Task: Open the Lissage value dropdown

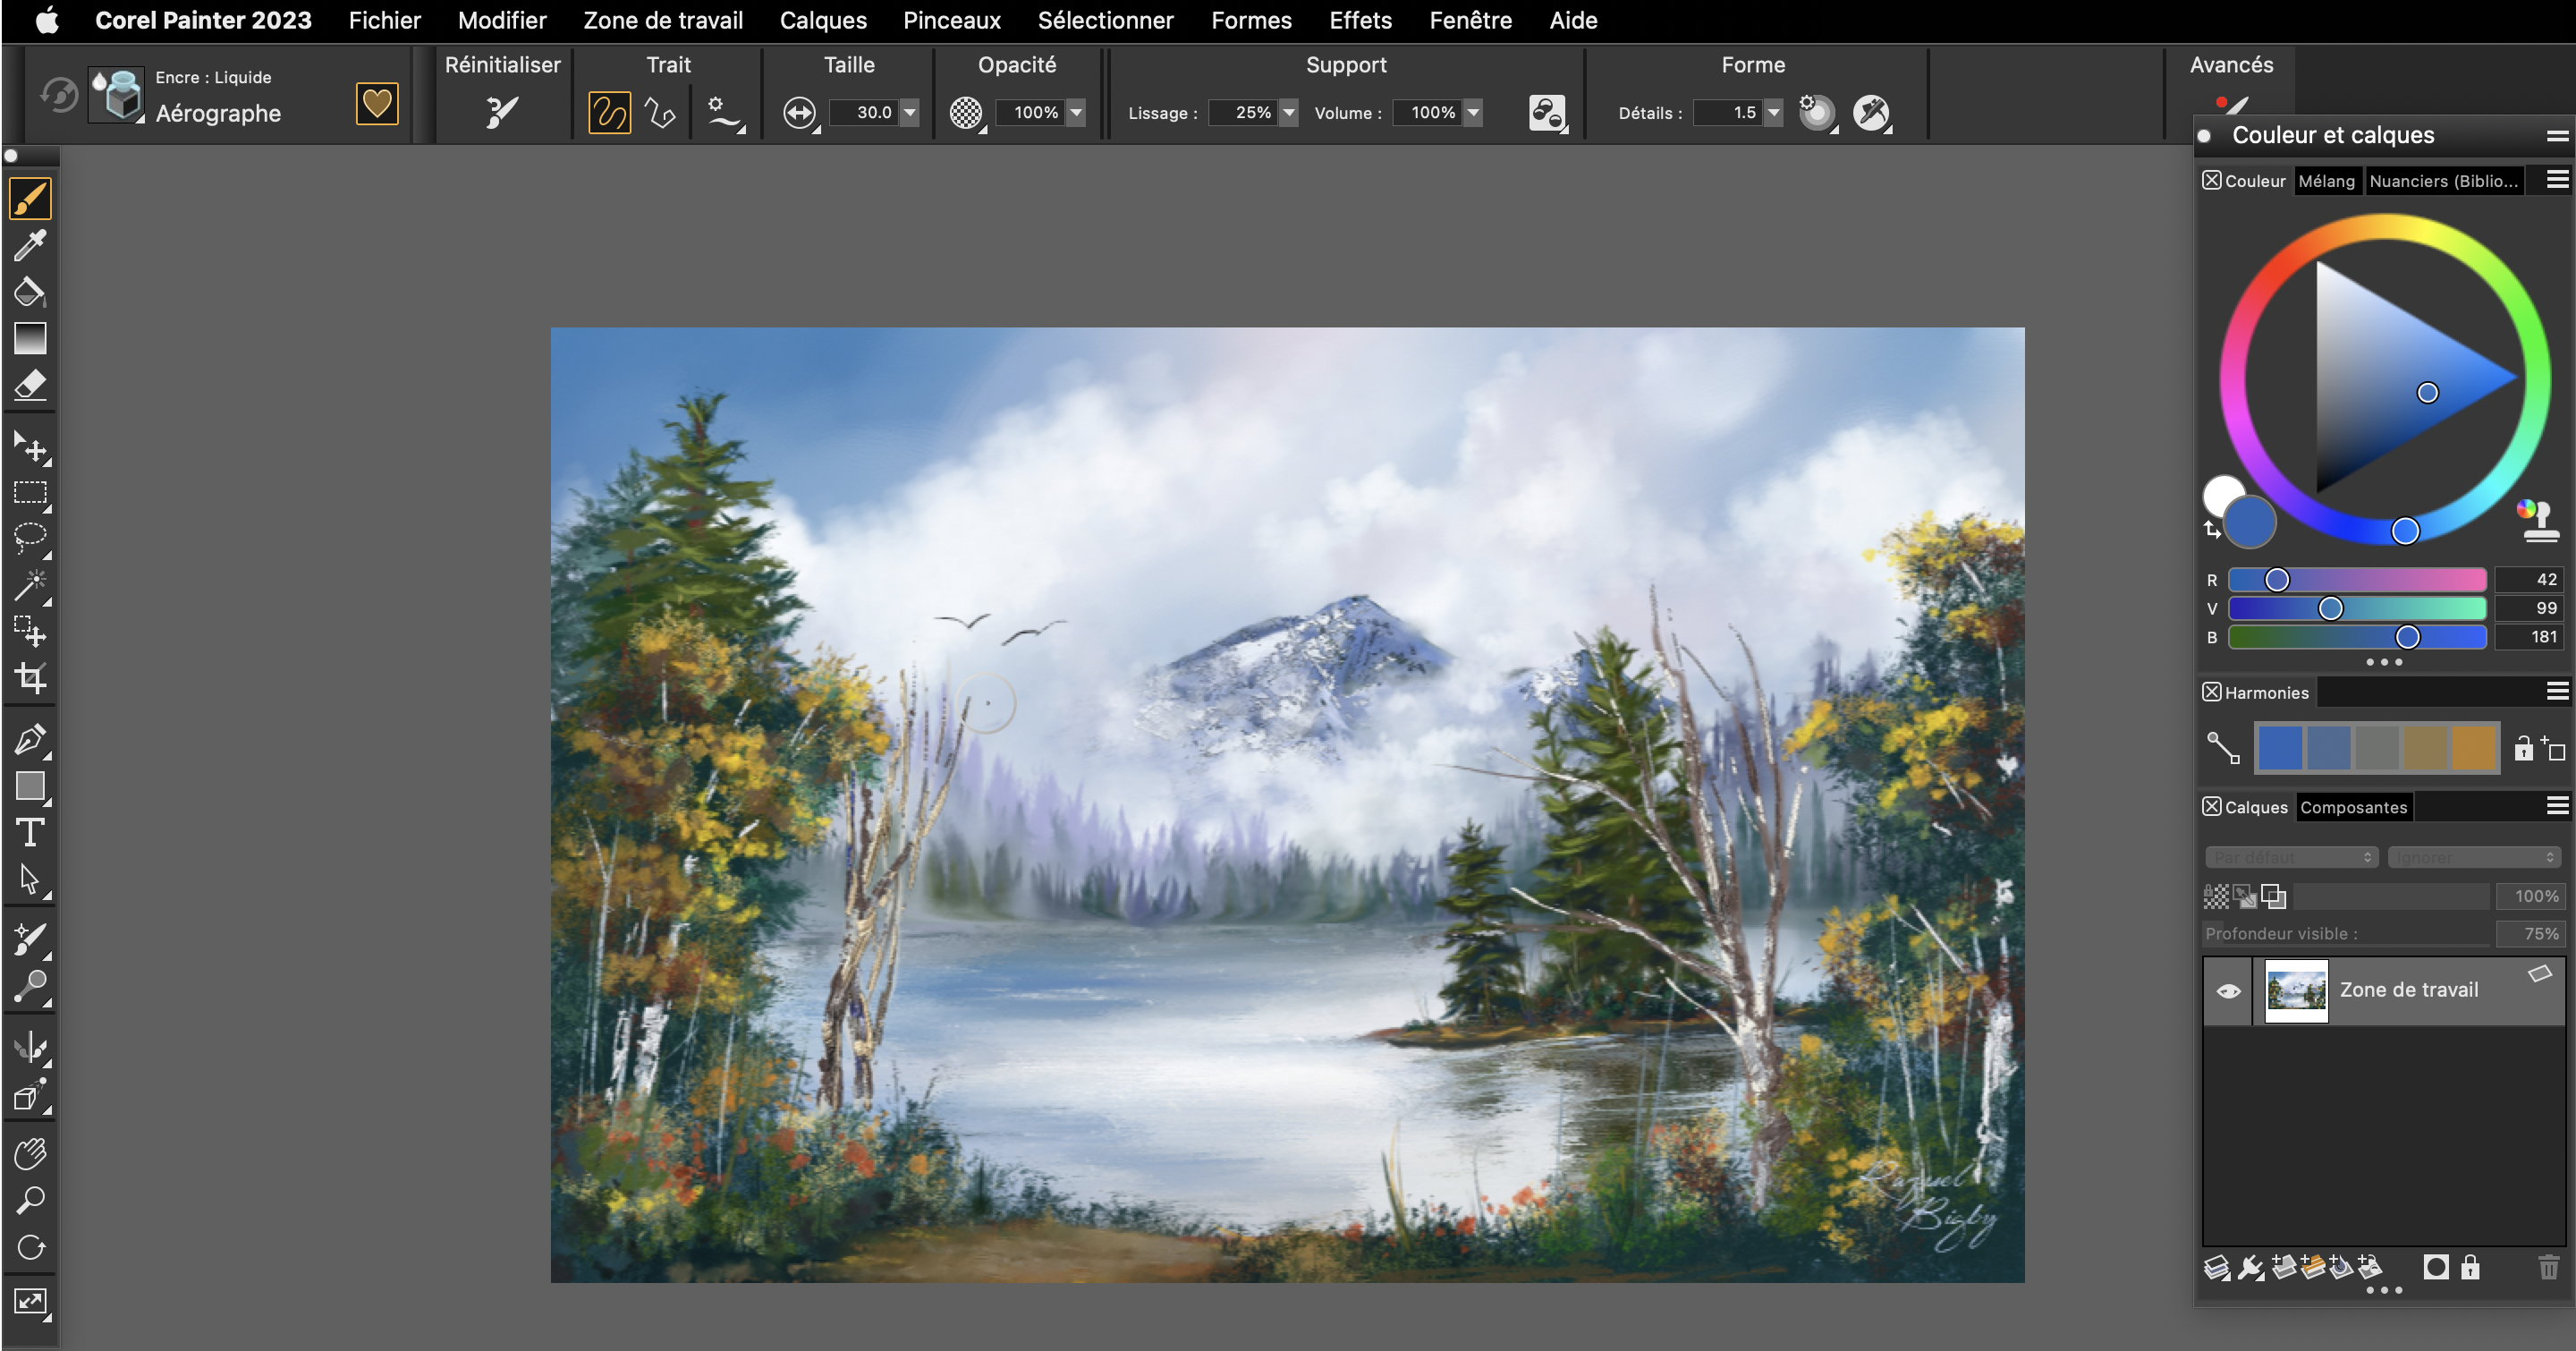Action: point(1289,113)
